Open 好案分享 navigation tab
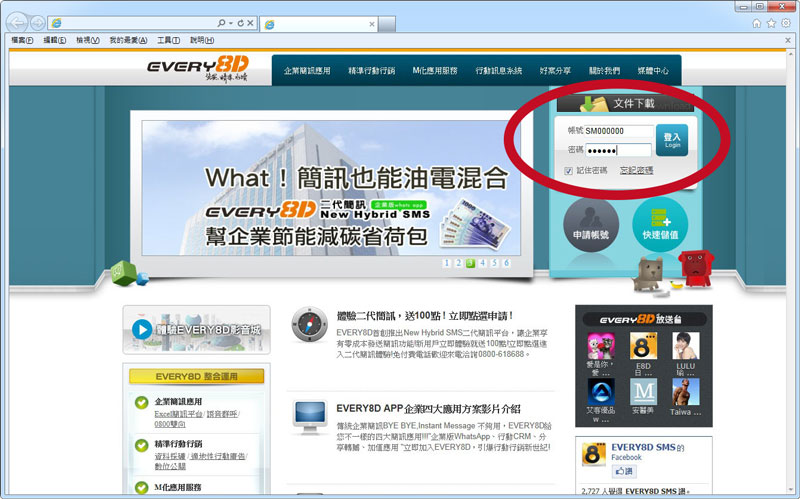This screenshot has width=800, height=499. (555, 71)
